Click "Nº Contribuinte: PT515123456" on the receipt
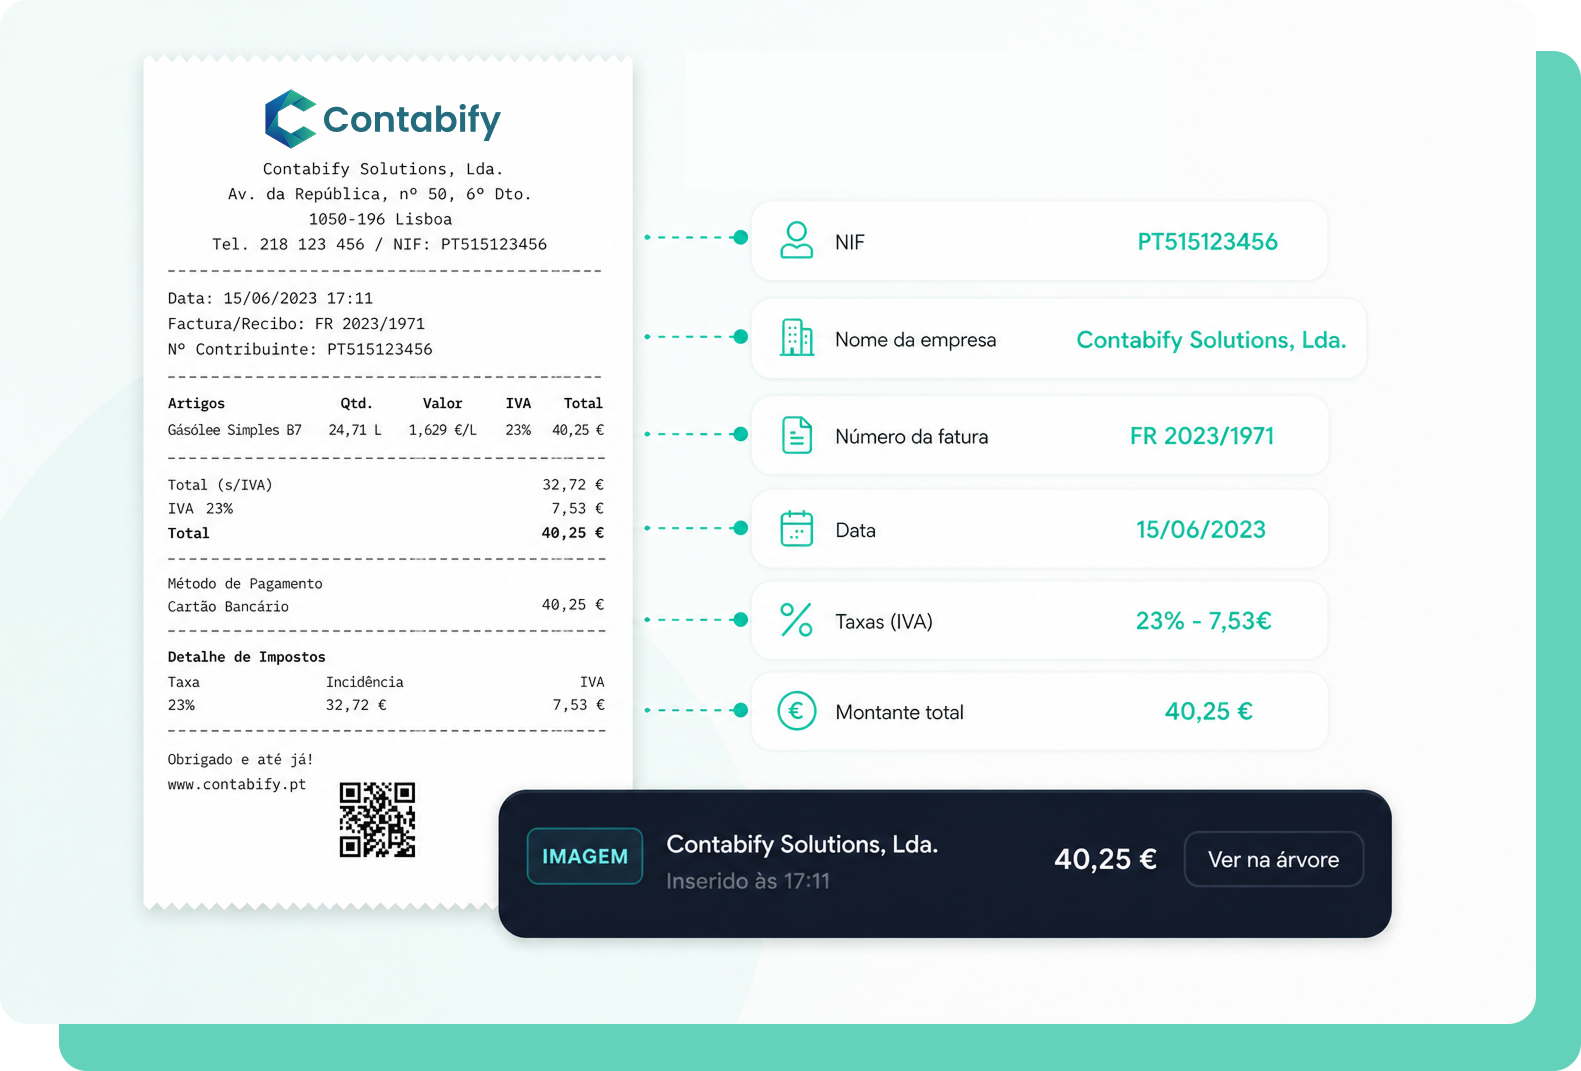The width and height of the screenshot is (1581, 1071). pyautogui.click(x=300, y=349)
